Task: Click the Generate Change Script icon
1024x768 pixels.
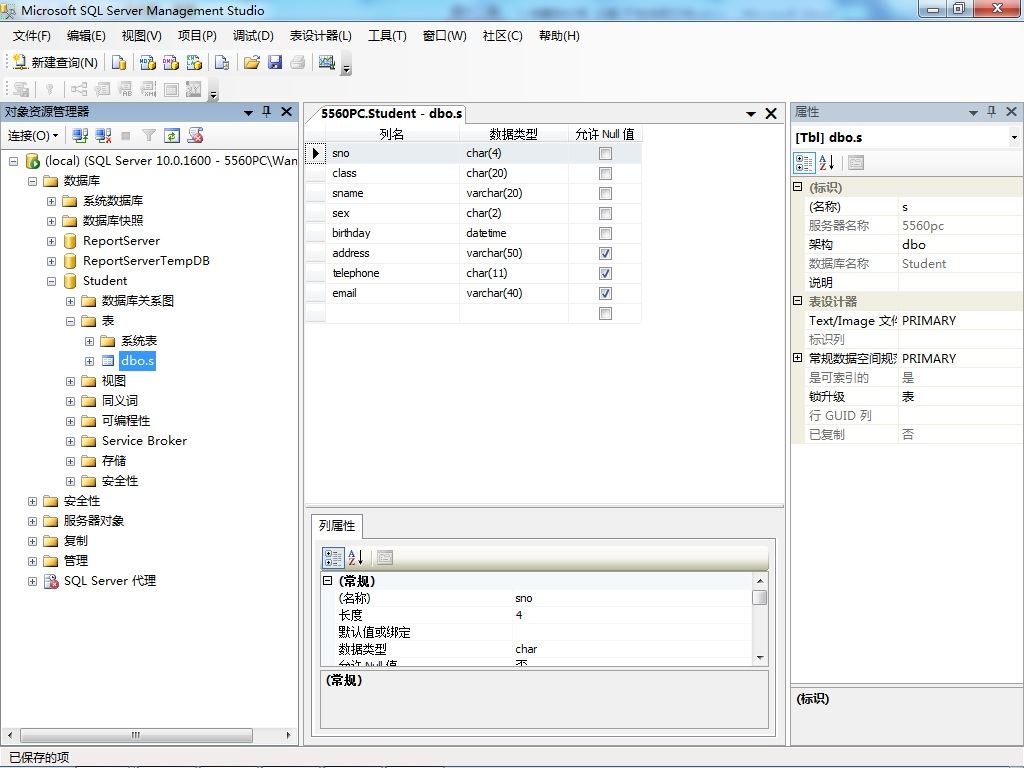Action: click(x=21, y=89)
